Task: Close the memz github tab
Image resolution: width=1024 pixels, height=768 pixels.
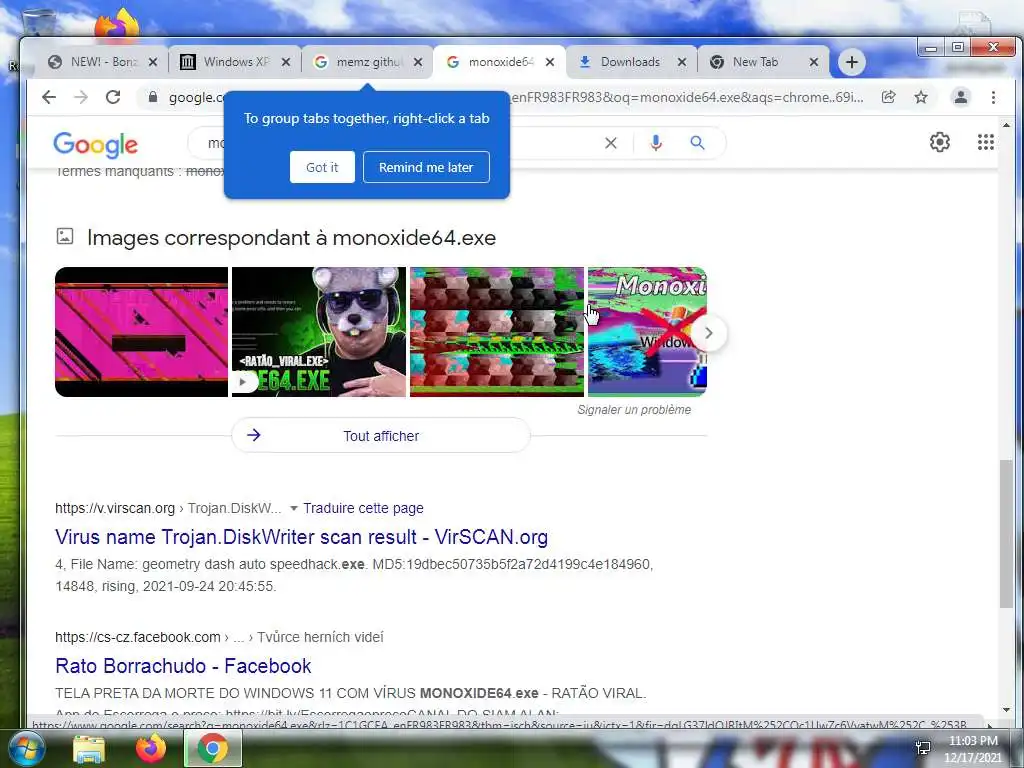Action: pos(418,62)
